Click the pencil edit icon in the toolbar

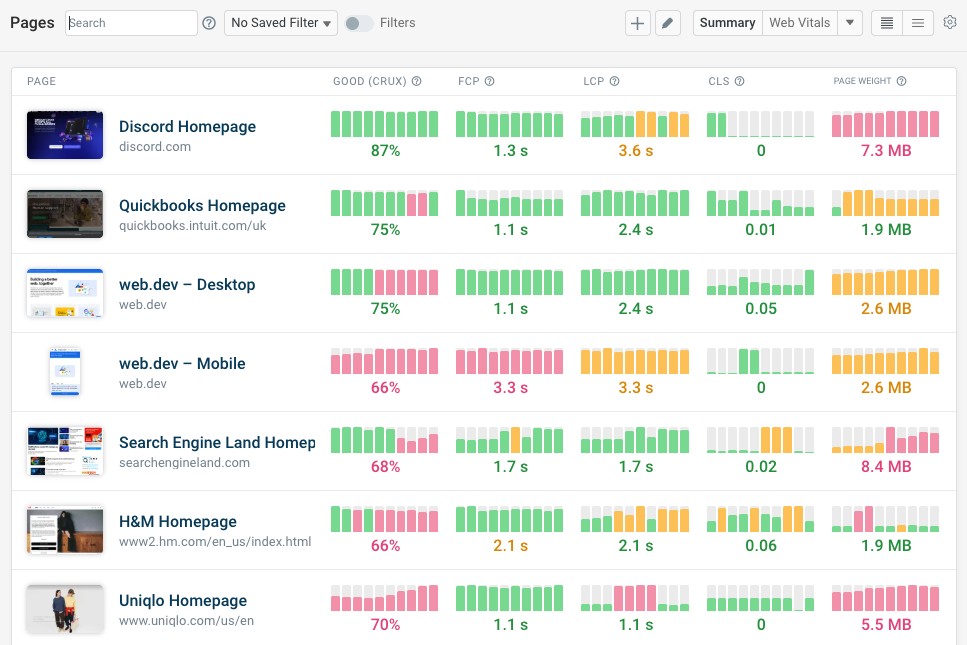(667, 22)
